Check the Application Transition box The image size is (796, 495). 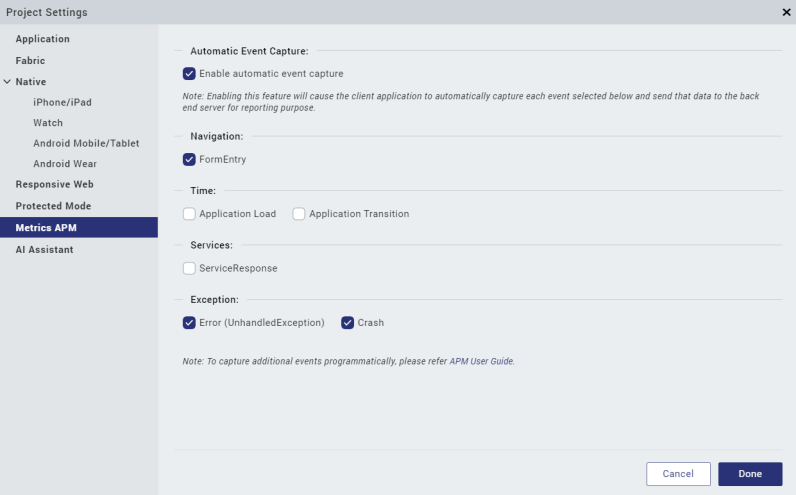298,214
